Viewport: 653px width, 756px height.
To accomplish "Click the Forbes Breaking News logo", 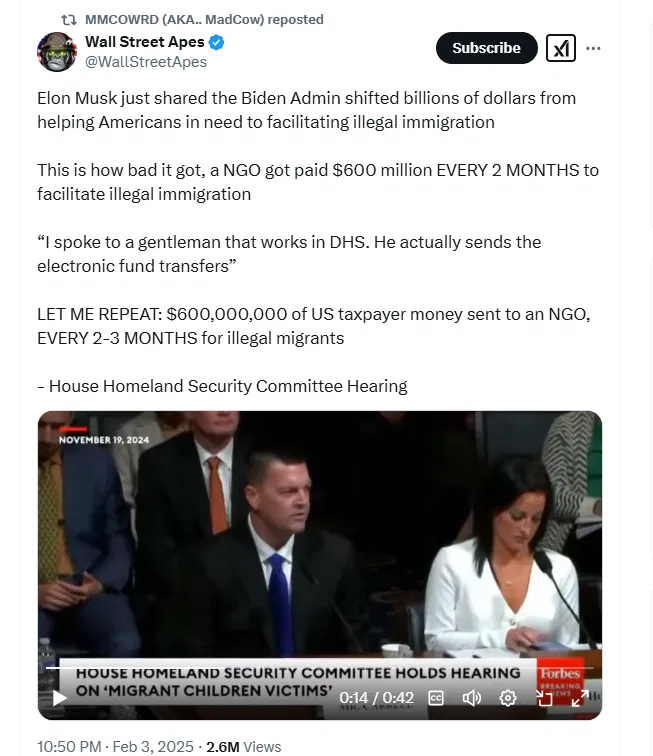I will click(x=560, y=681).
